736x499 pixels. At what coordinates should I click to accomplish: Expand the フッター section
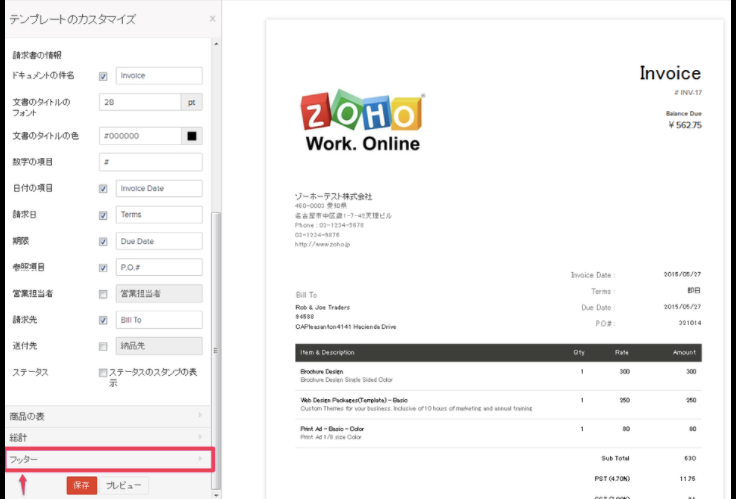click(109, 459)
